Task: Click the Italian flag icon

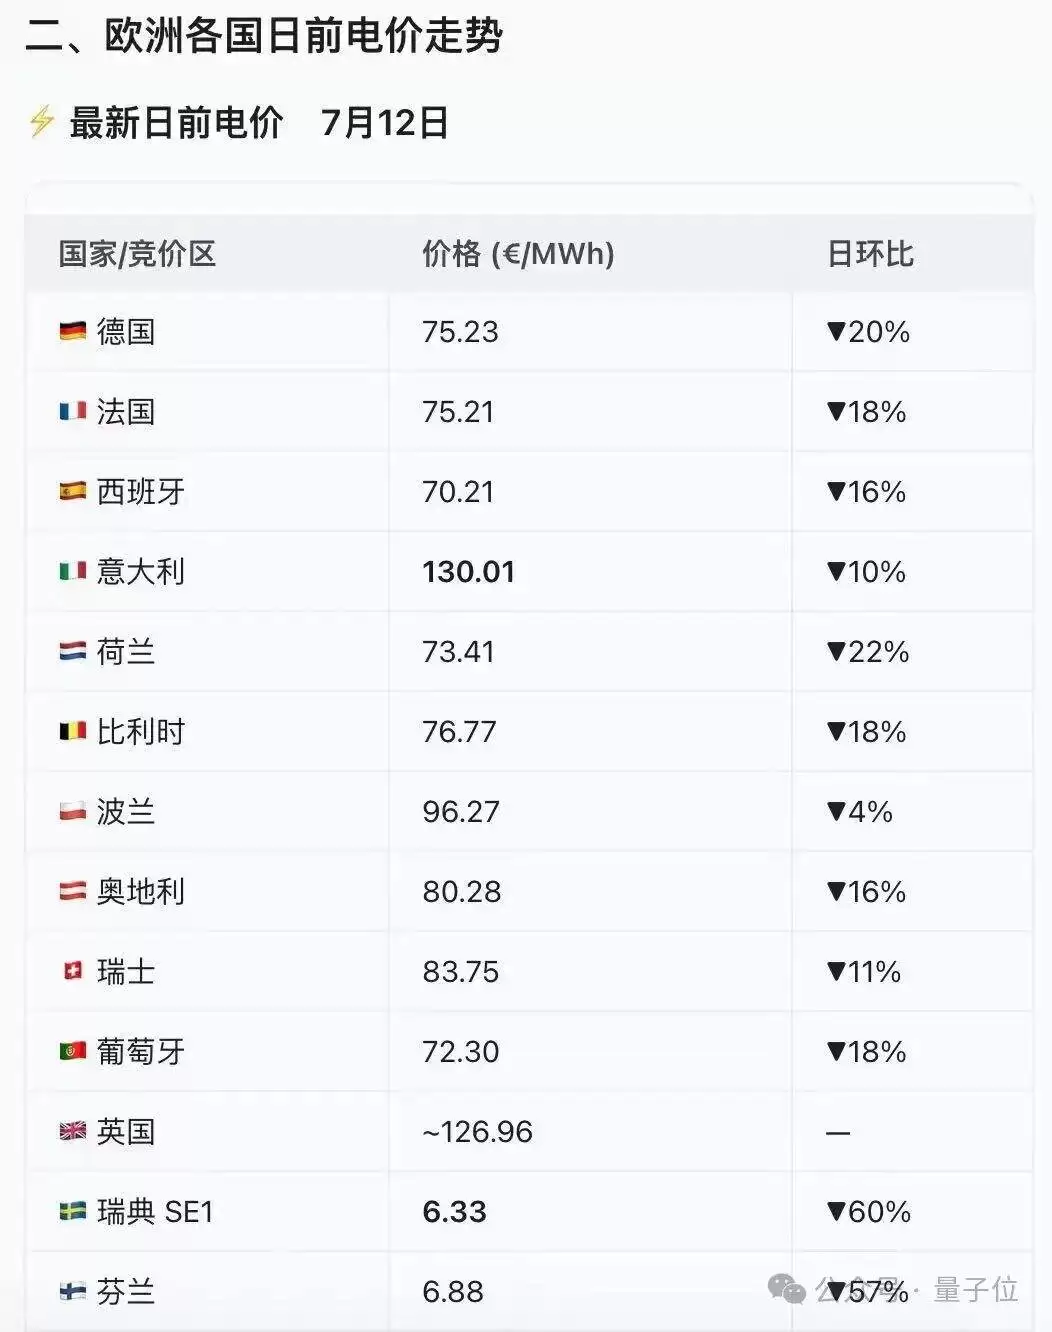Action: 73,571
